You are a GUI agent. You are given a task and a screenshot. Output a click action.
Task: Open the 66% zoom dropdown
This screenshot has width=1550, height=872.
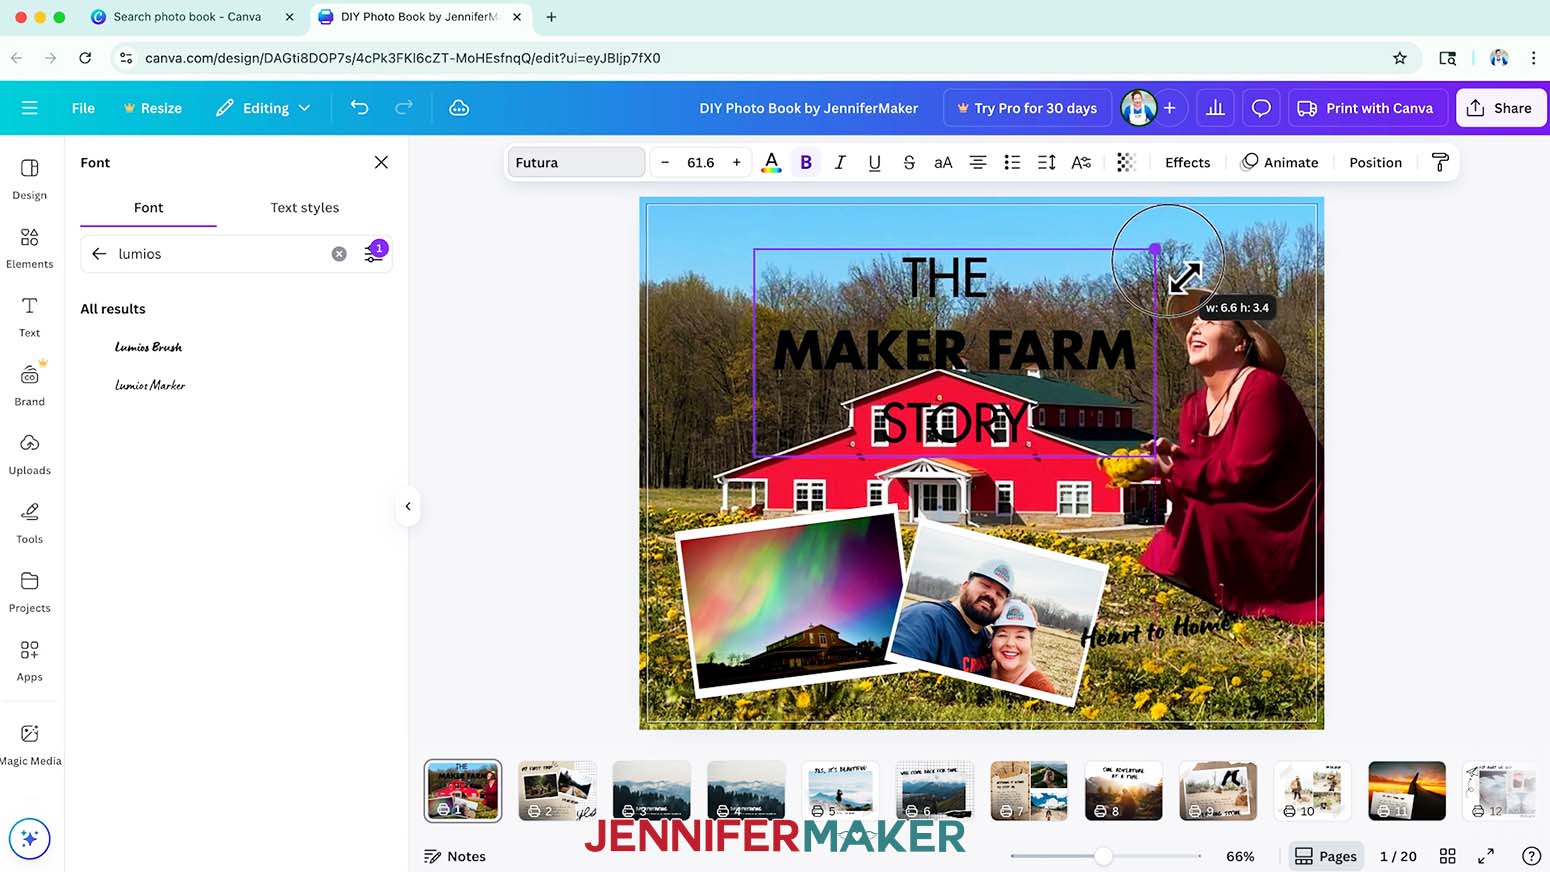tap(1240, 856)
